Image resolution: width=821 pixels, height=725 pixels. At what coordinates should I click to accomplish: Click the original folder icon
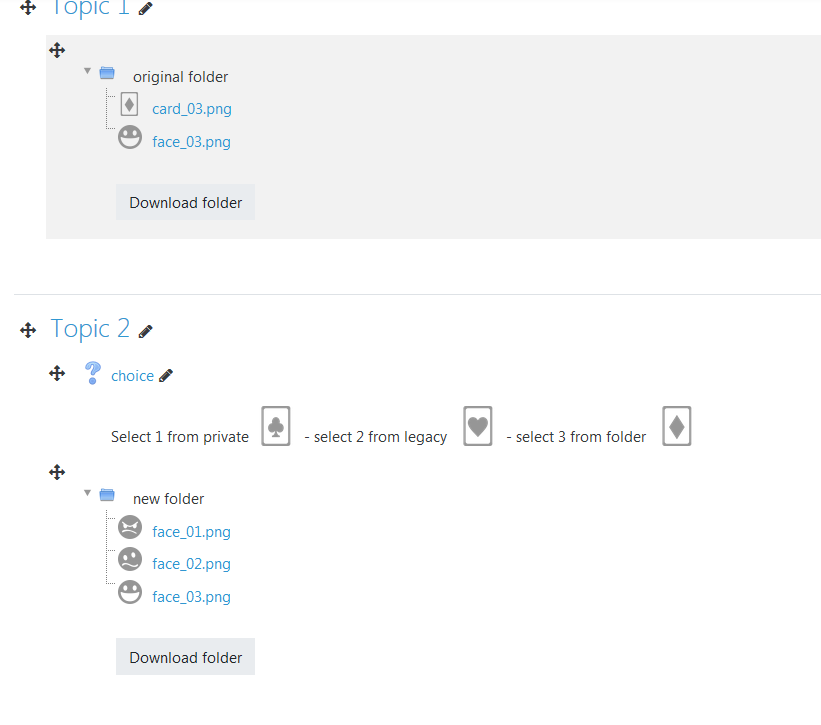click(x=107, y=73)
